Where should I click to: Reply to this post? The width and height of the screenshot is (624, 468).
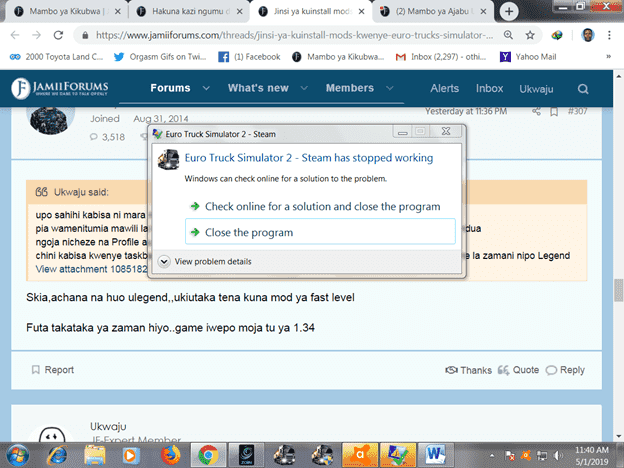click(565, 370)
